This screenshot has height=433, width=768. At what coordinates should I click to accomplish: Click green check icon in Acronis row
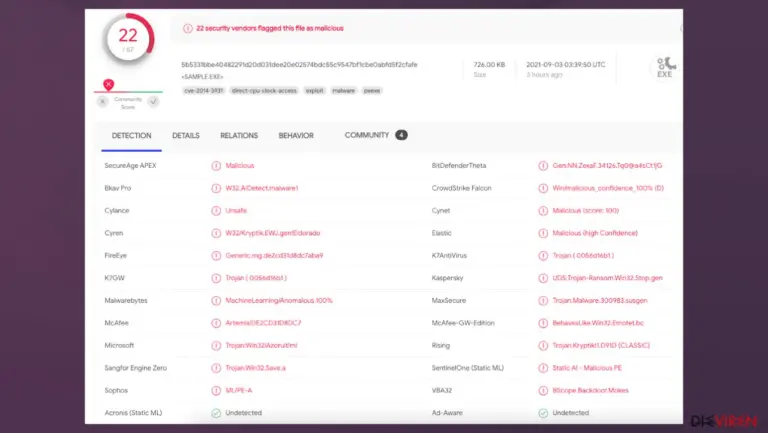tap(216, 413)
